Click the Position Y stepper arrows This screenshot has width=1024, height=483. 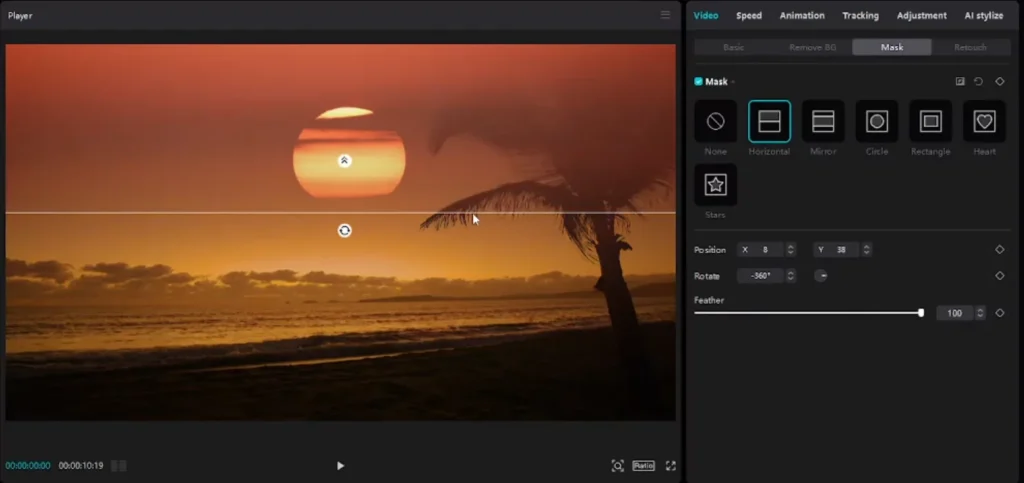pos(867,249)
